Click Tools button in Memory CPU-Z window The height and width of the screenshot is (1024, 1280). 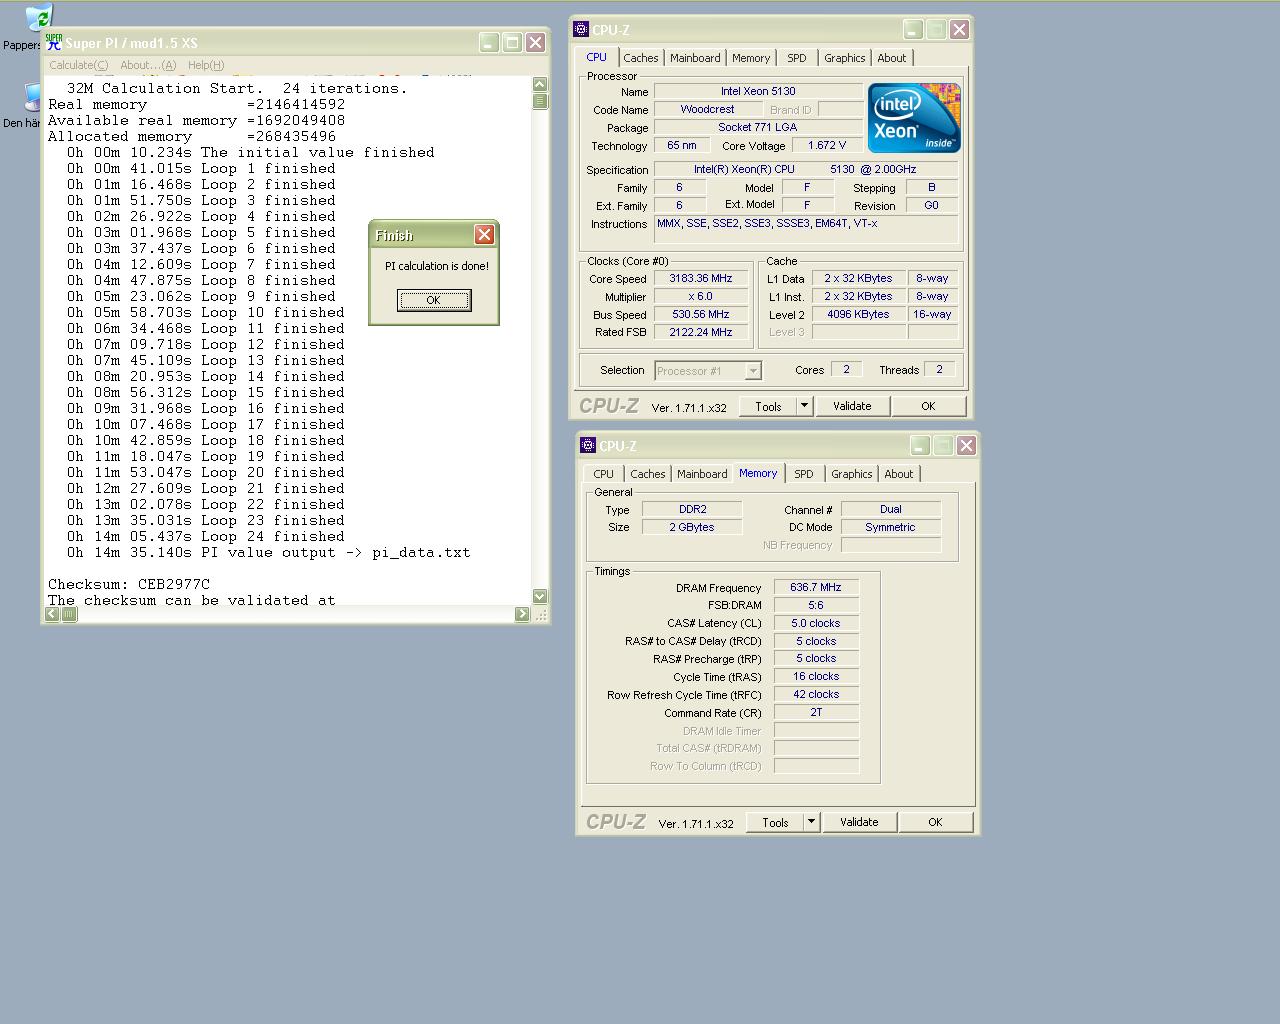point(775,822)
